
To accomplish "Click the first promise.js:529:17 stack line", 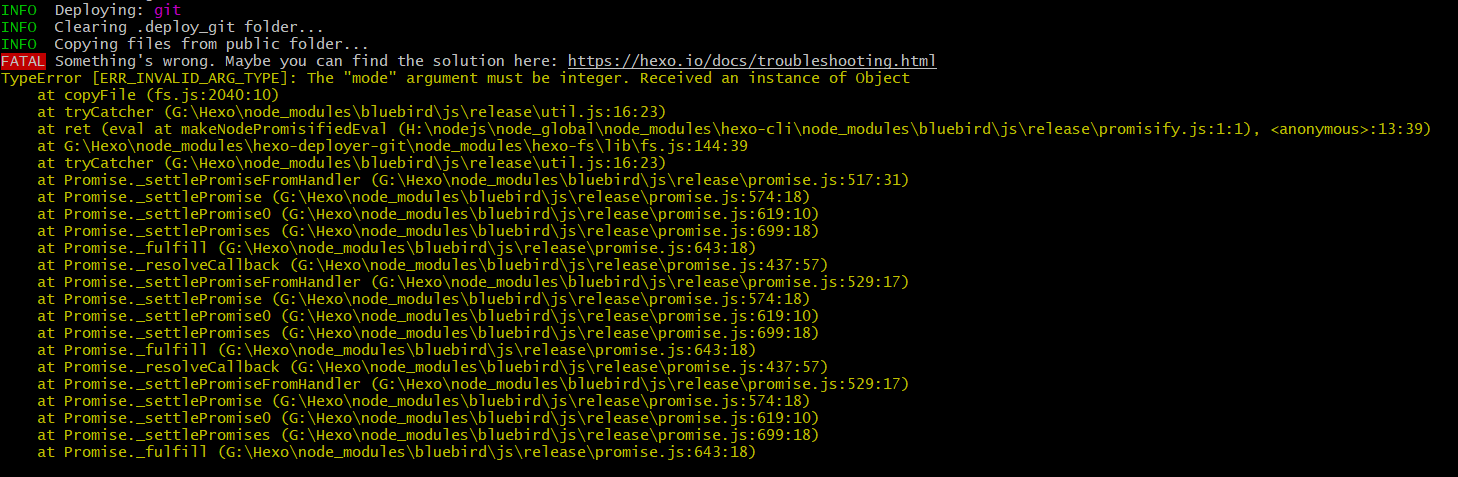I will pyautogui.click(x=473, y=282).
